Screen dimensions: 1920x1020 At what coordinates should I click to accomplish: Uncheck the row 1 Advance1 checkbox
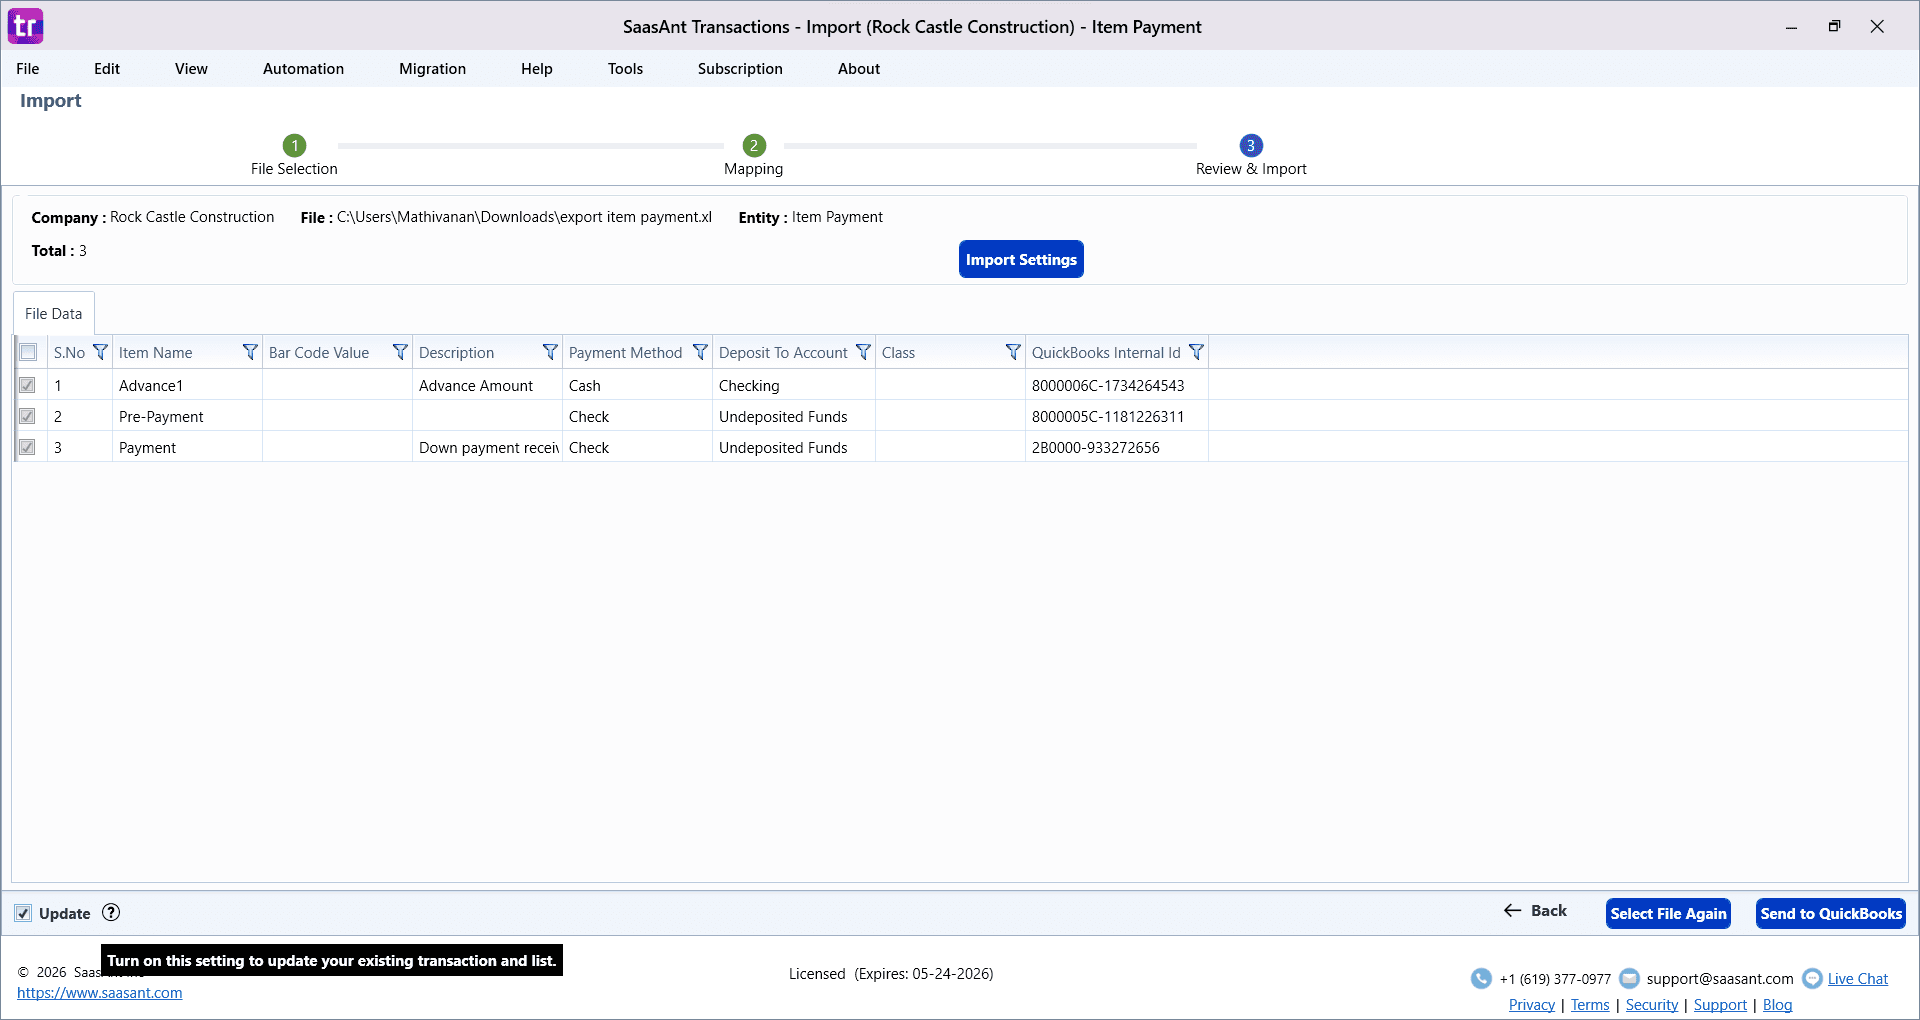[x=27, y=385]
